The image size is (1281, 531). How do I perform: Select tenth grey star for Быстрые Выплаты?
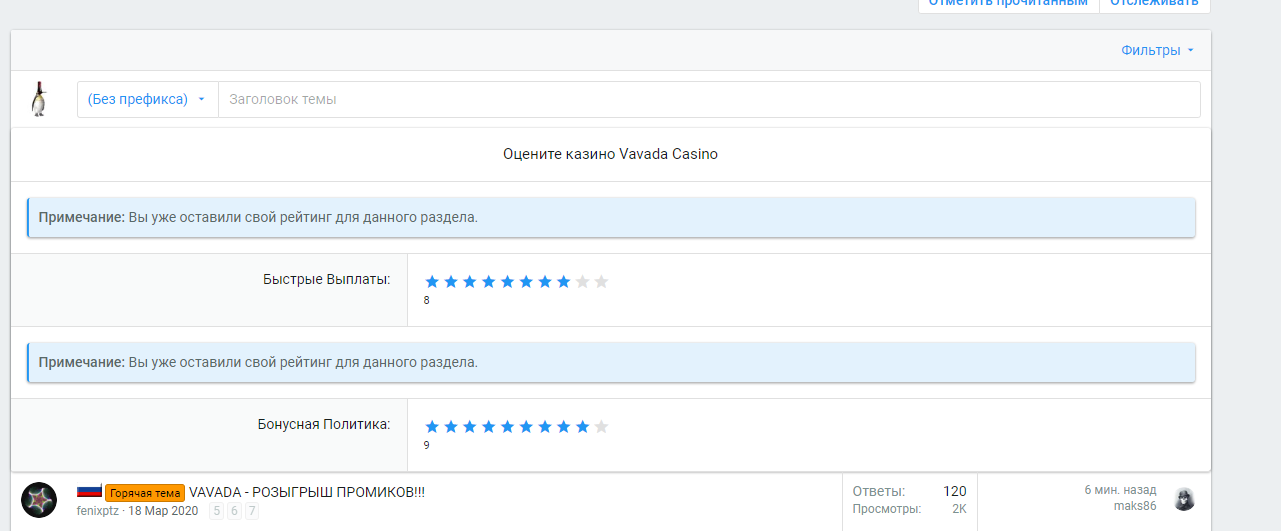click(x=601, y=282)
